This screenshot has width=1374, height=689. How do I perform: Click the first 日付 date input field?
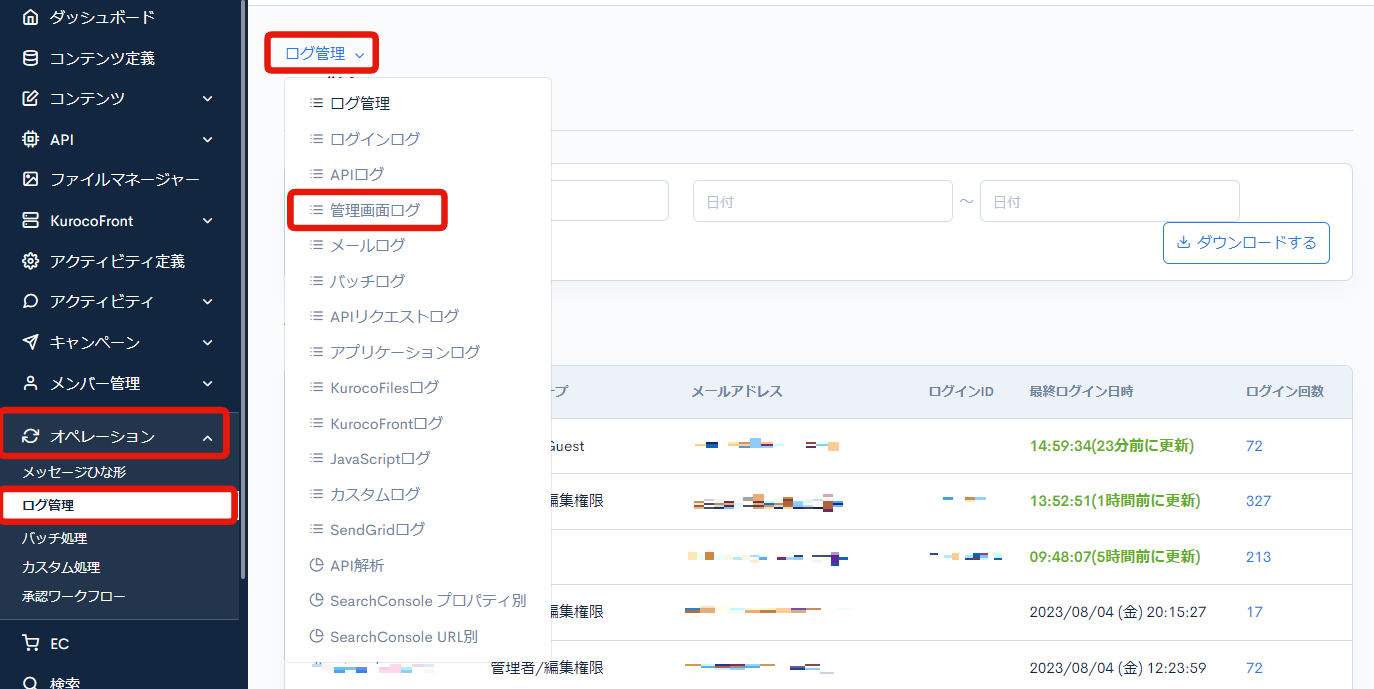(822, 201)
